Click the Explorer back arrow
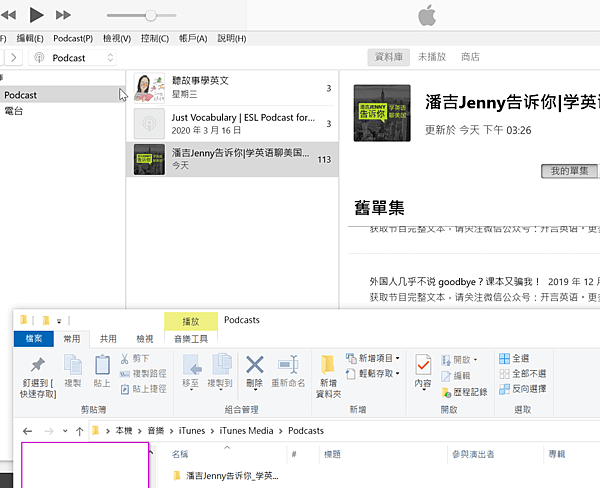Image resolution: width=600 pixels, height=488 pixels. coord(28,431)
